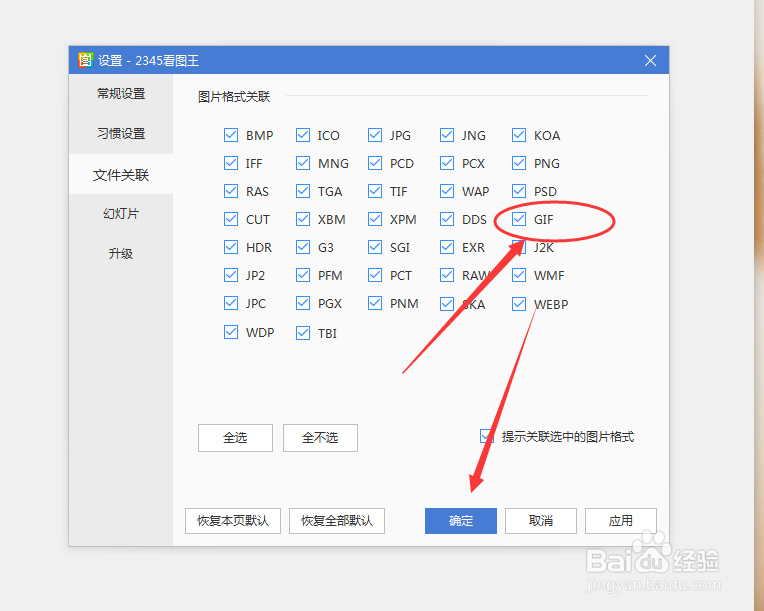Toggle the PNM format association
This screenshot has width=764, height=611.
click(x=375, y=303)
